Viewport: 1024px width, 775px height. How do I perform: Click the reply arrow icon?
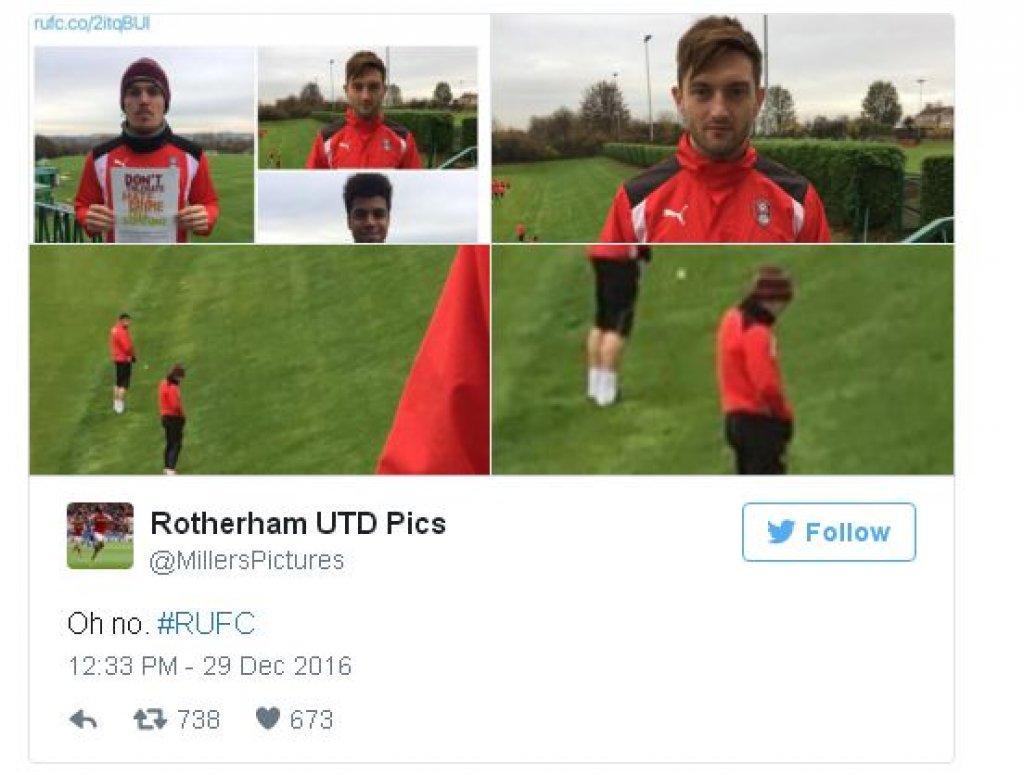(83, 720)
